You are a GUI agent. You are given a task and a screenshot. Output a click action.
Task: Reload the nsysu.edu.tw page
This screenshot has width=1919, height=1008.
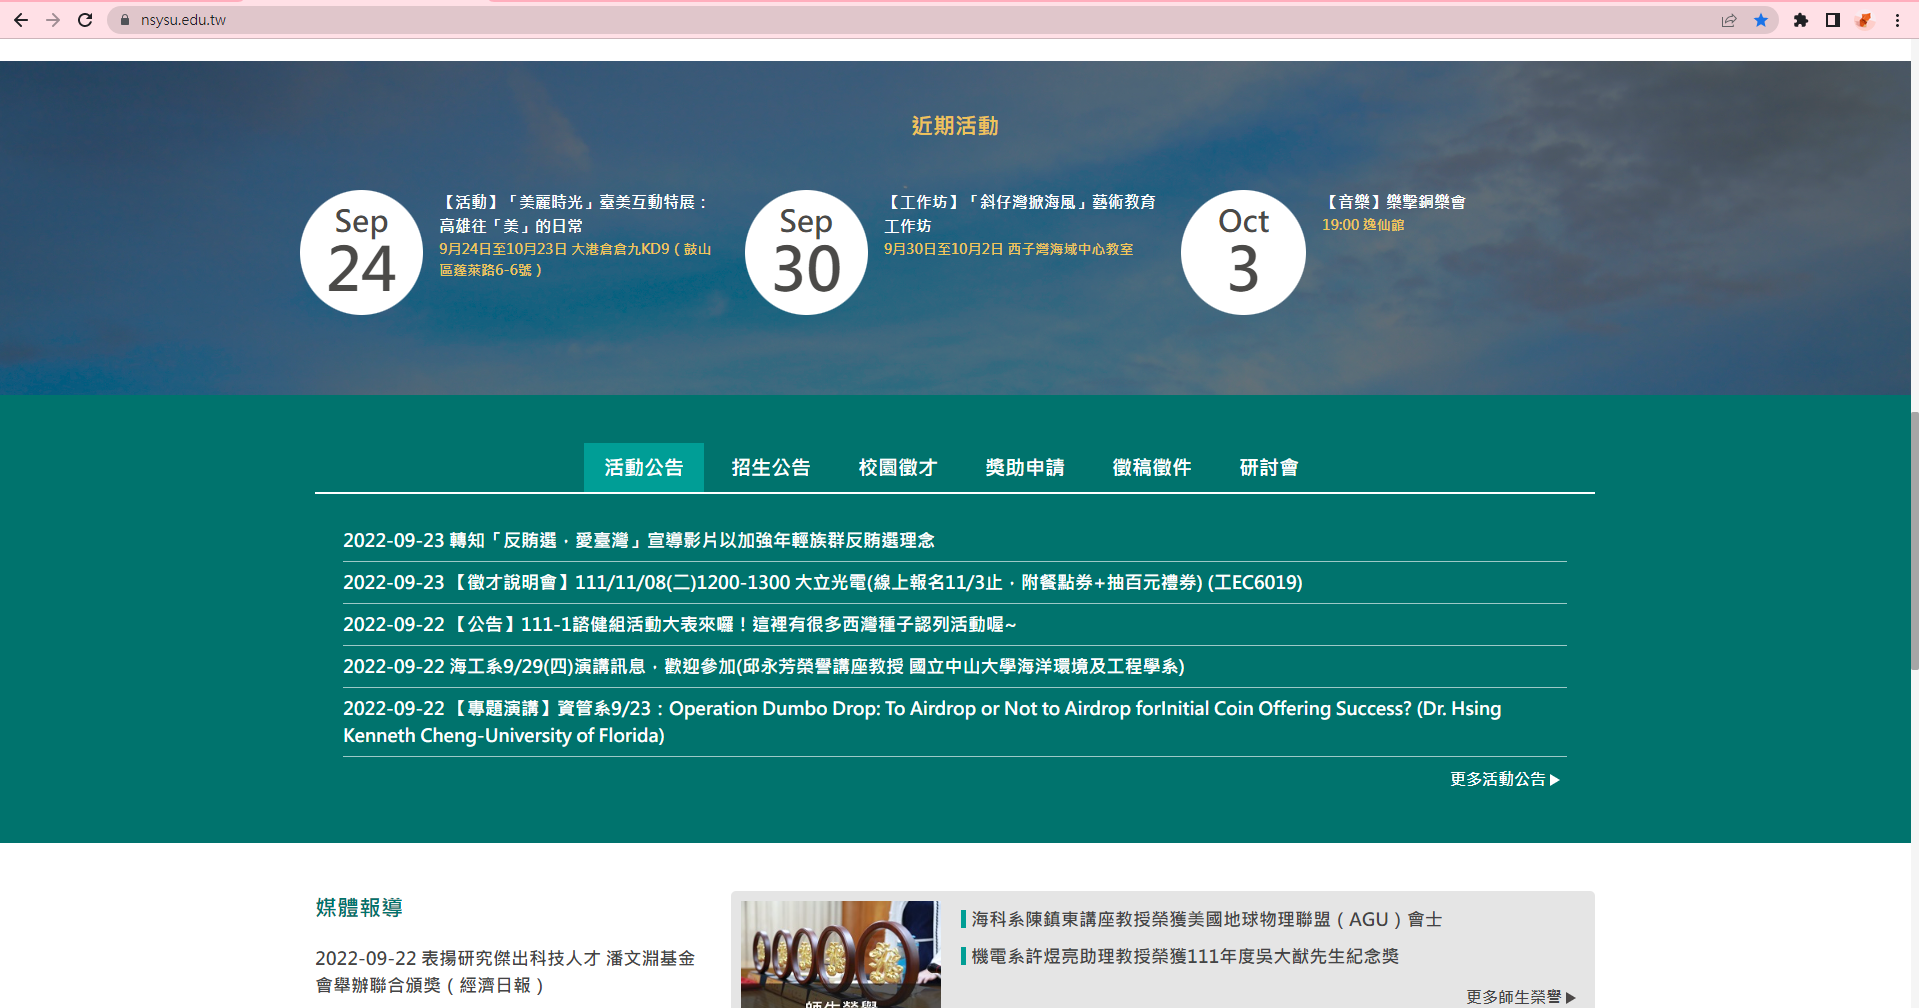[85, 20]
